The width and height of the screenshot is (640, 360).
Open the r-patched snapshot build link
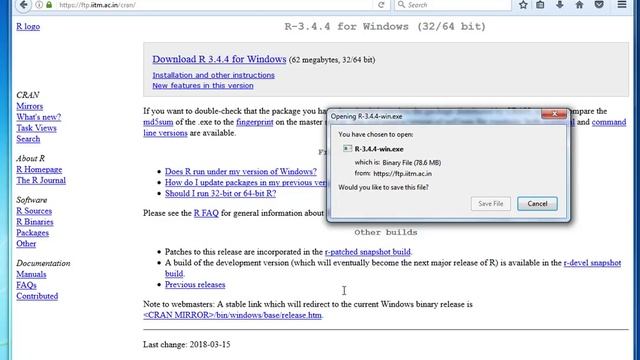[368, 252]
